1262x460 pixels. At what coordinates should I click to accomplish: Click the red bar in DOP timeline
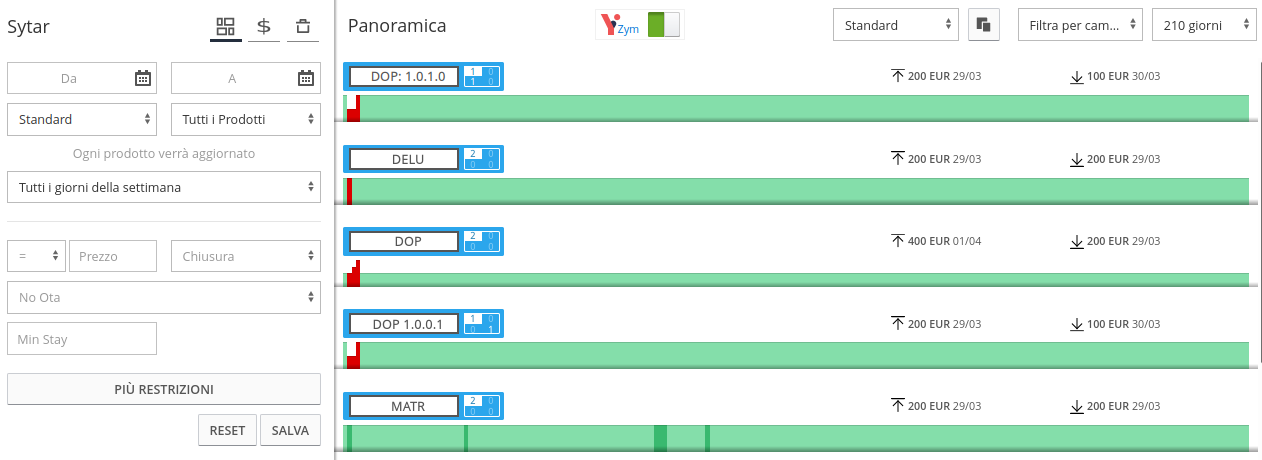(354, 274)
